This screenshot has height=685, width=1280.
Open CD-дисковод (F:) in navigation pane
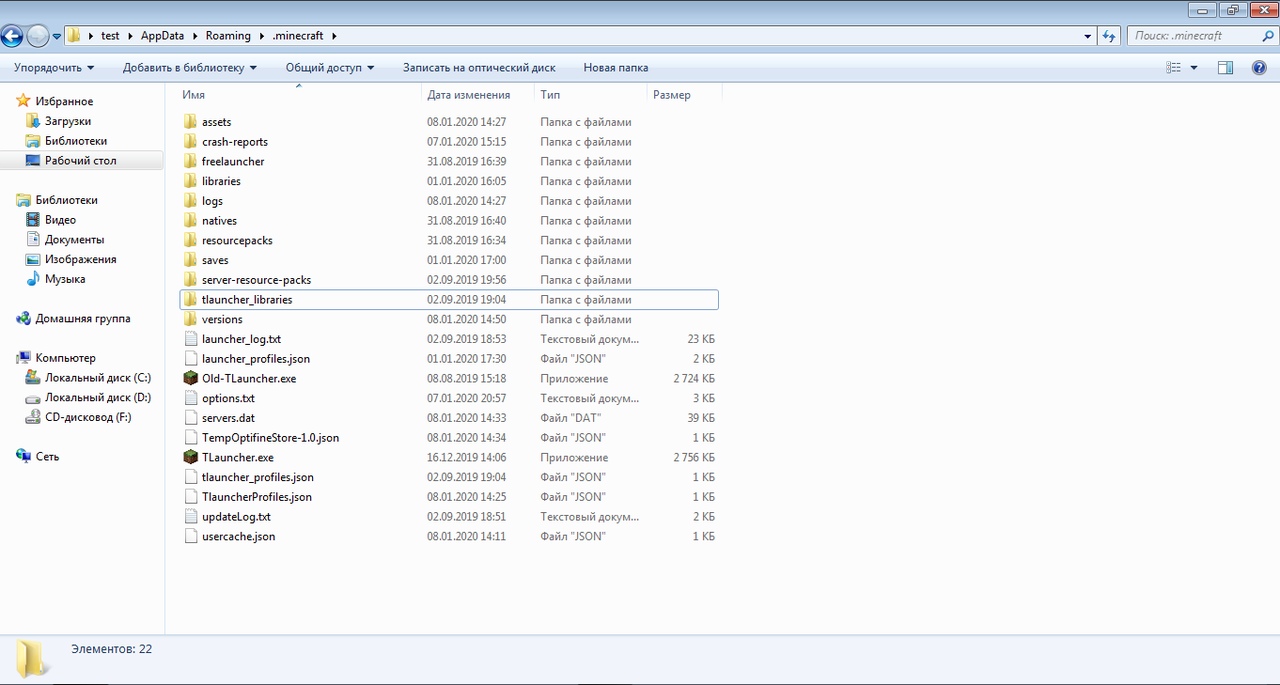tap(88, 417)
